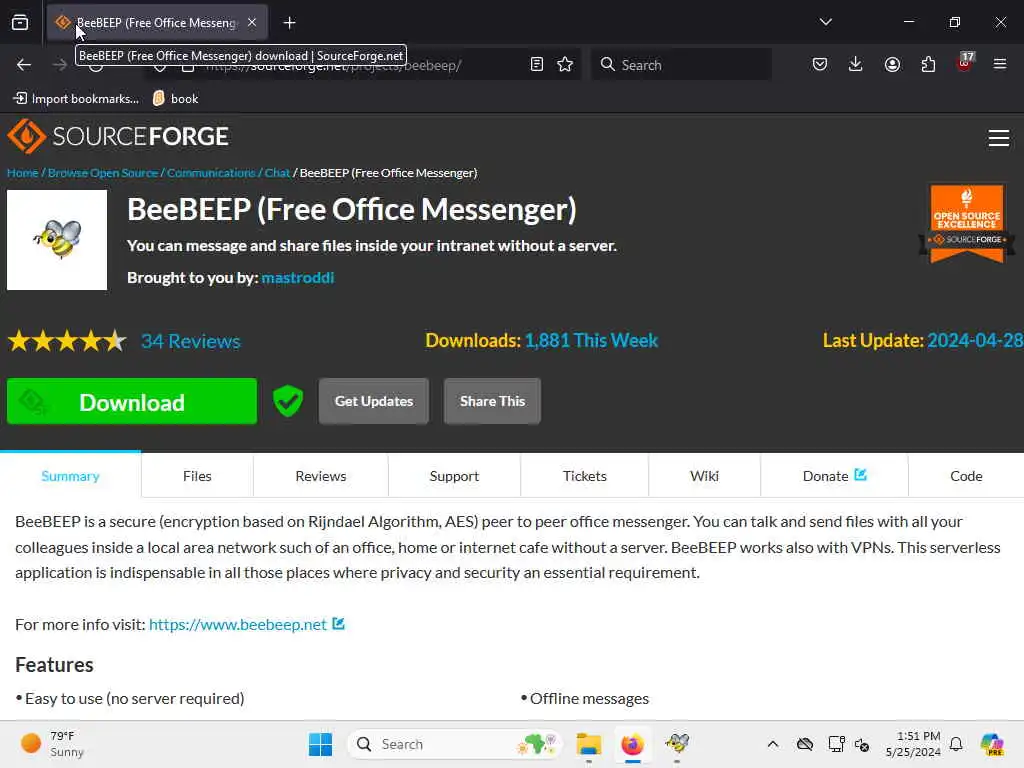Open the Copilot preview icon

[992, 744]
